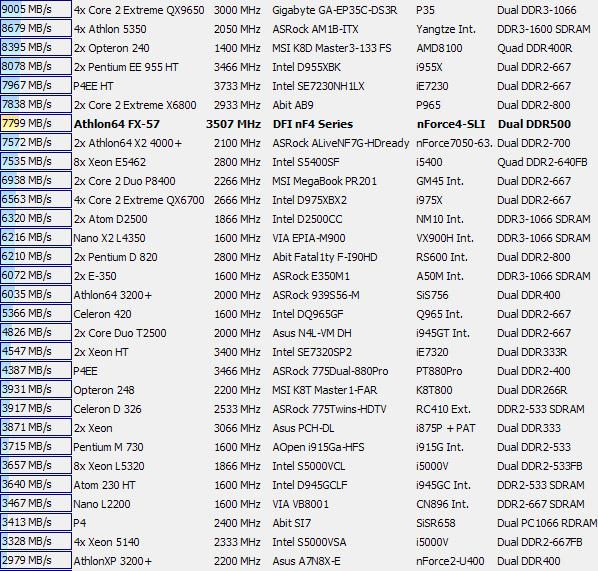This screenshot has height=571, width=598.
Task: Click the i875P + PAT chipset cell
Action: [445, 428]
